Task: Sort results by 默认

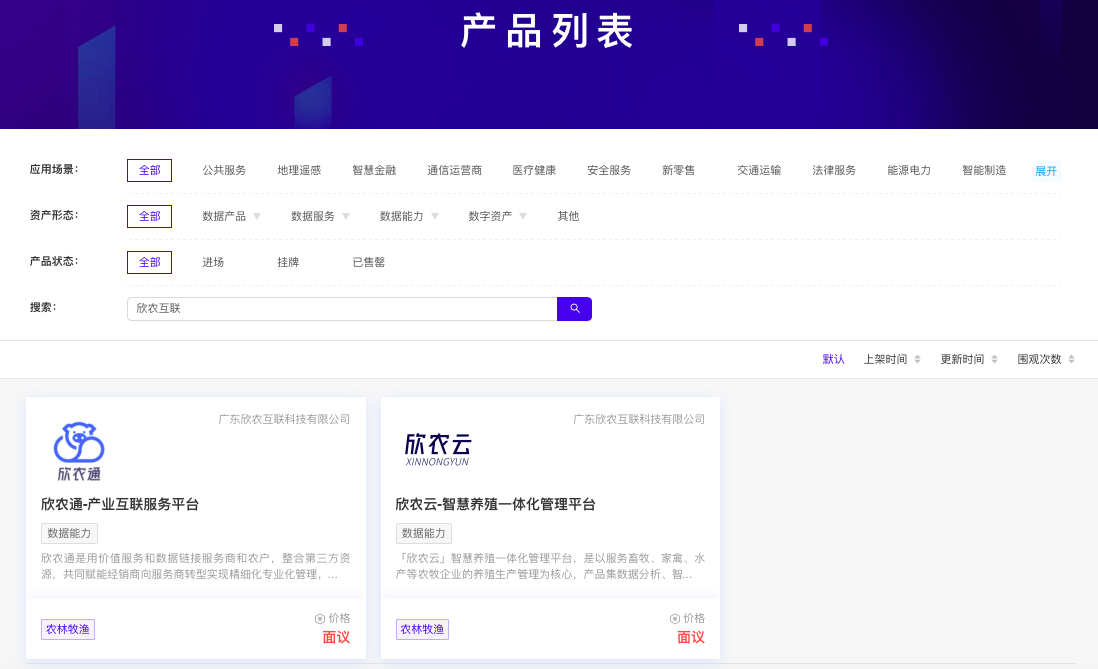Action: point(833,359)
